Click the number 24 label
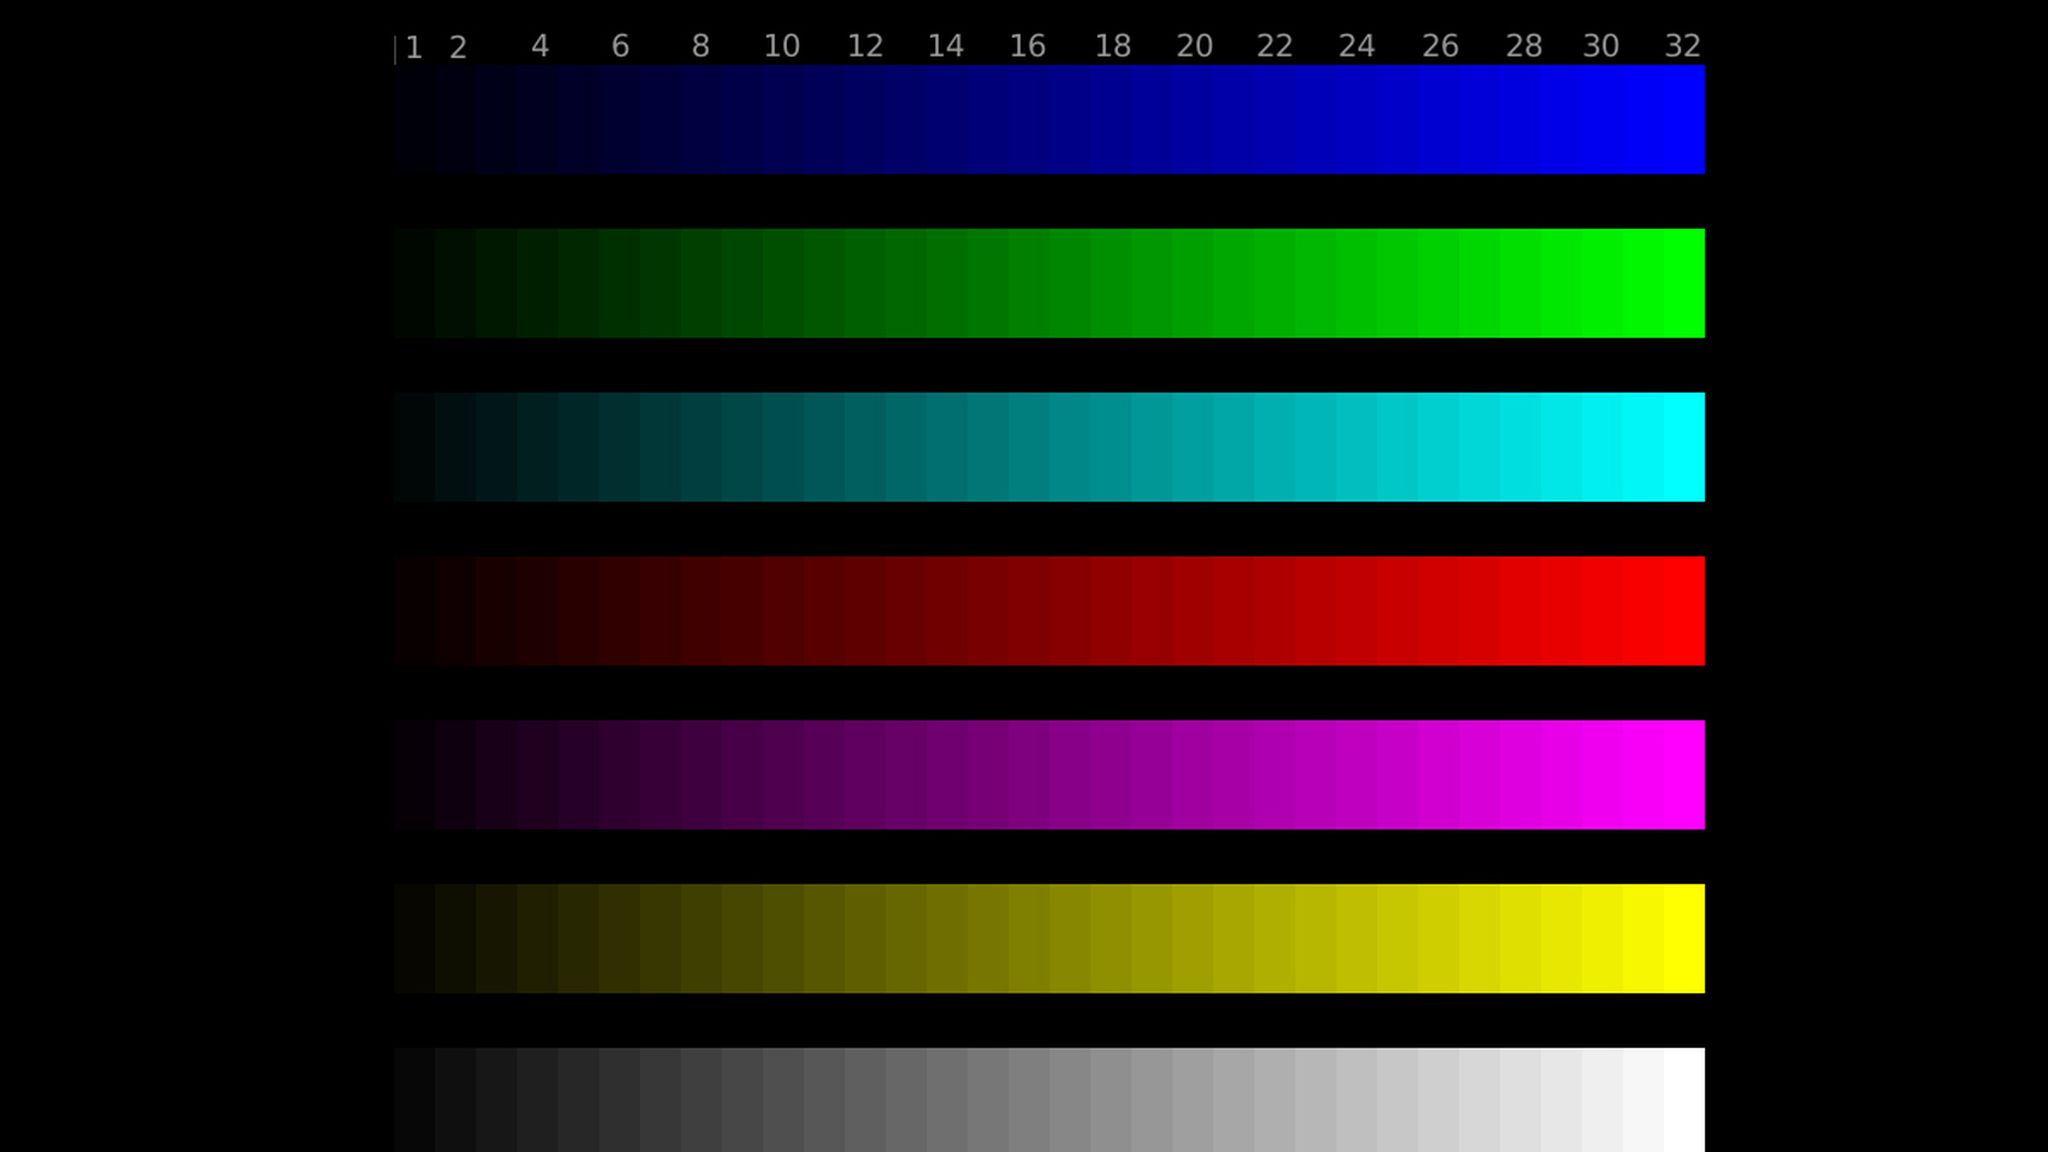The width and height of the screenshot is (2048, 1152). pos(1356,46)
